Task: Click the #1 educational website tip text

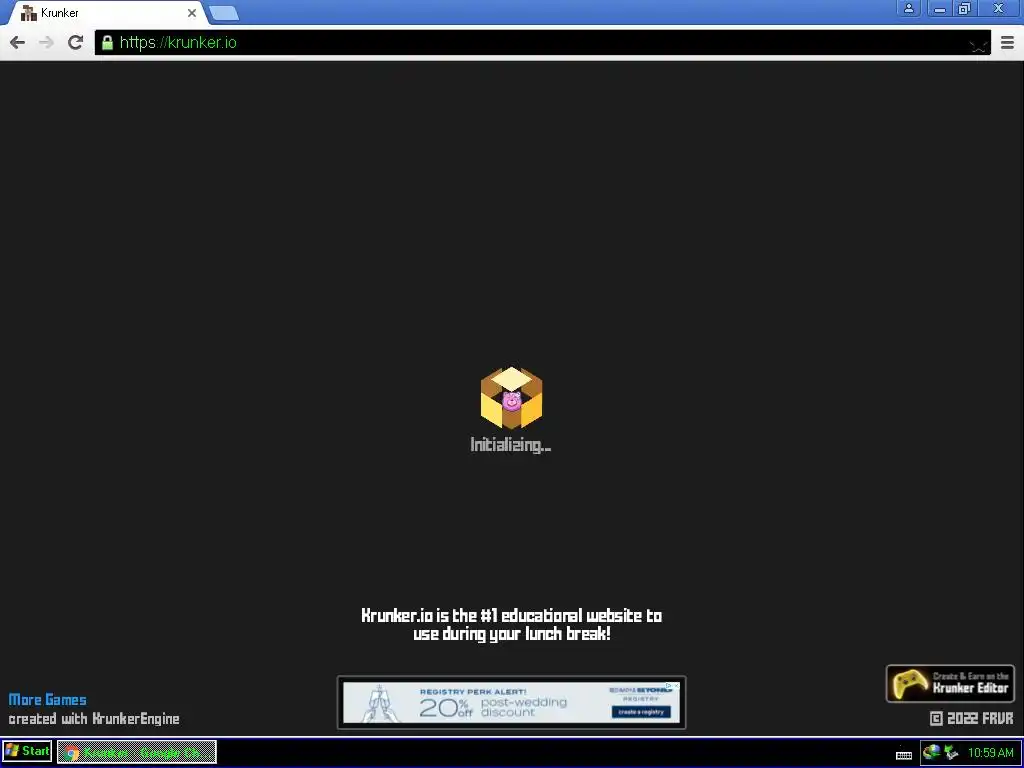Action: coord(511,624)
